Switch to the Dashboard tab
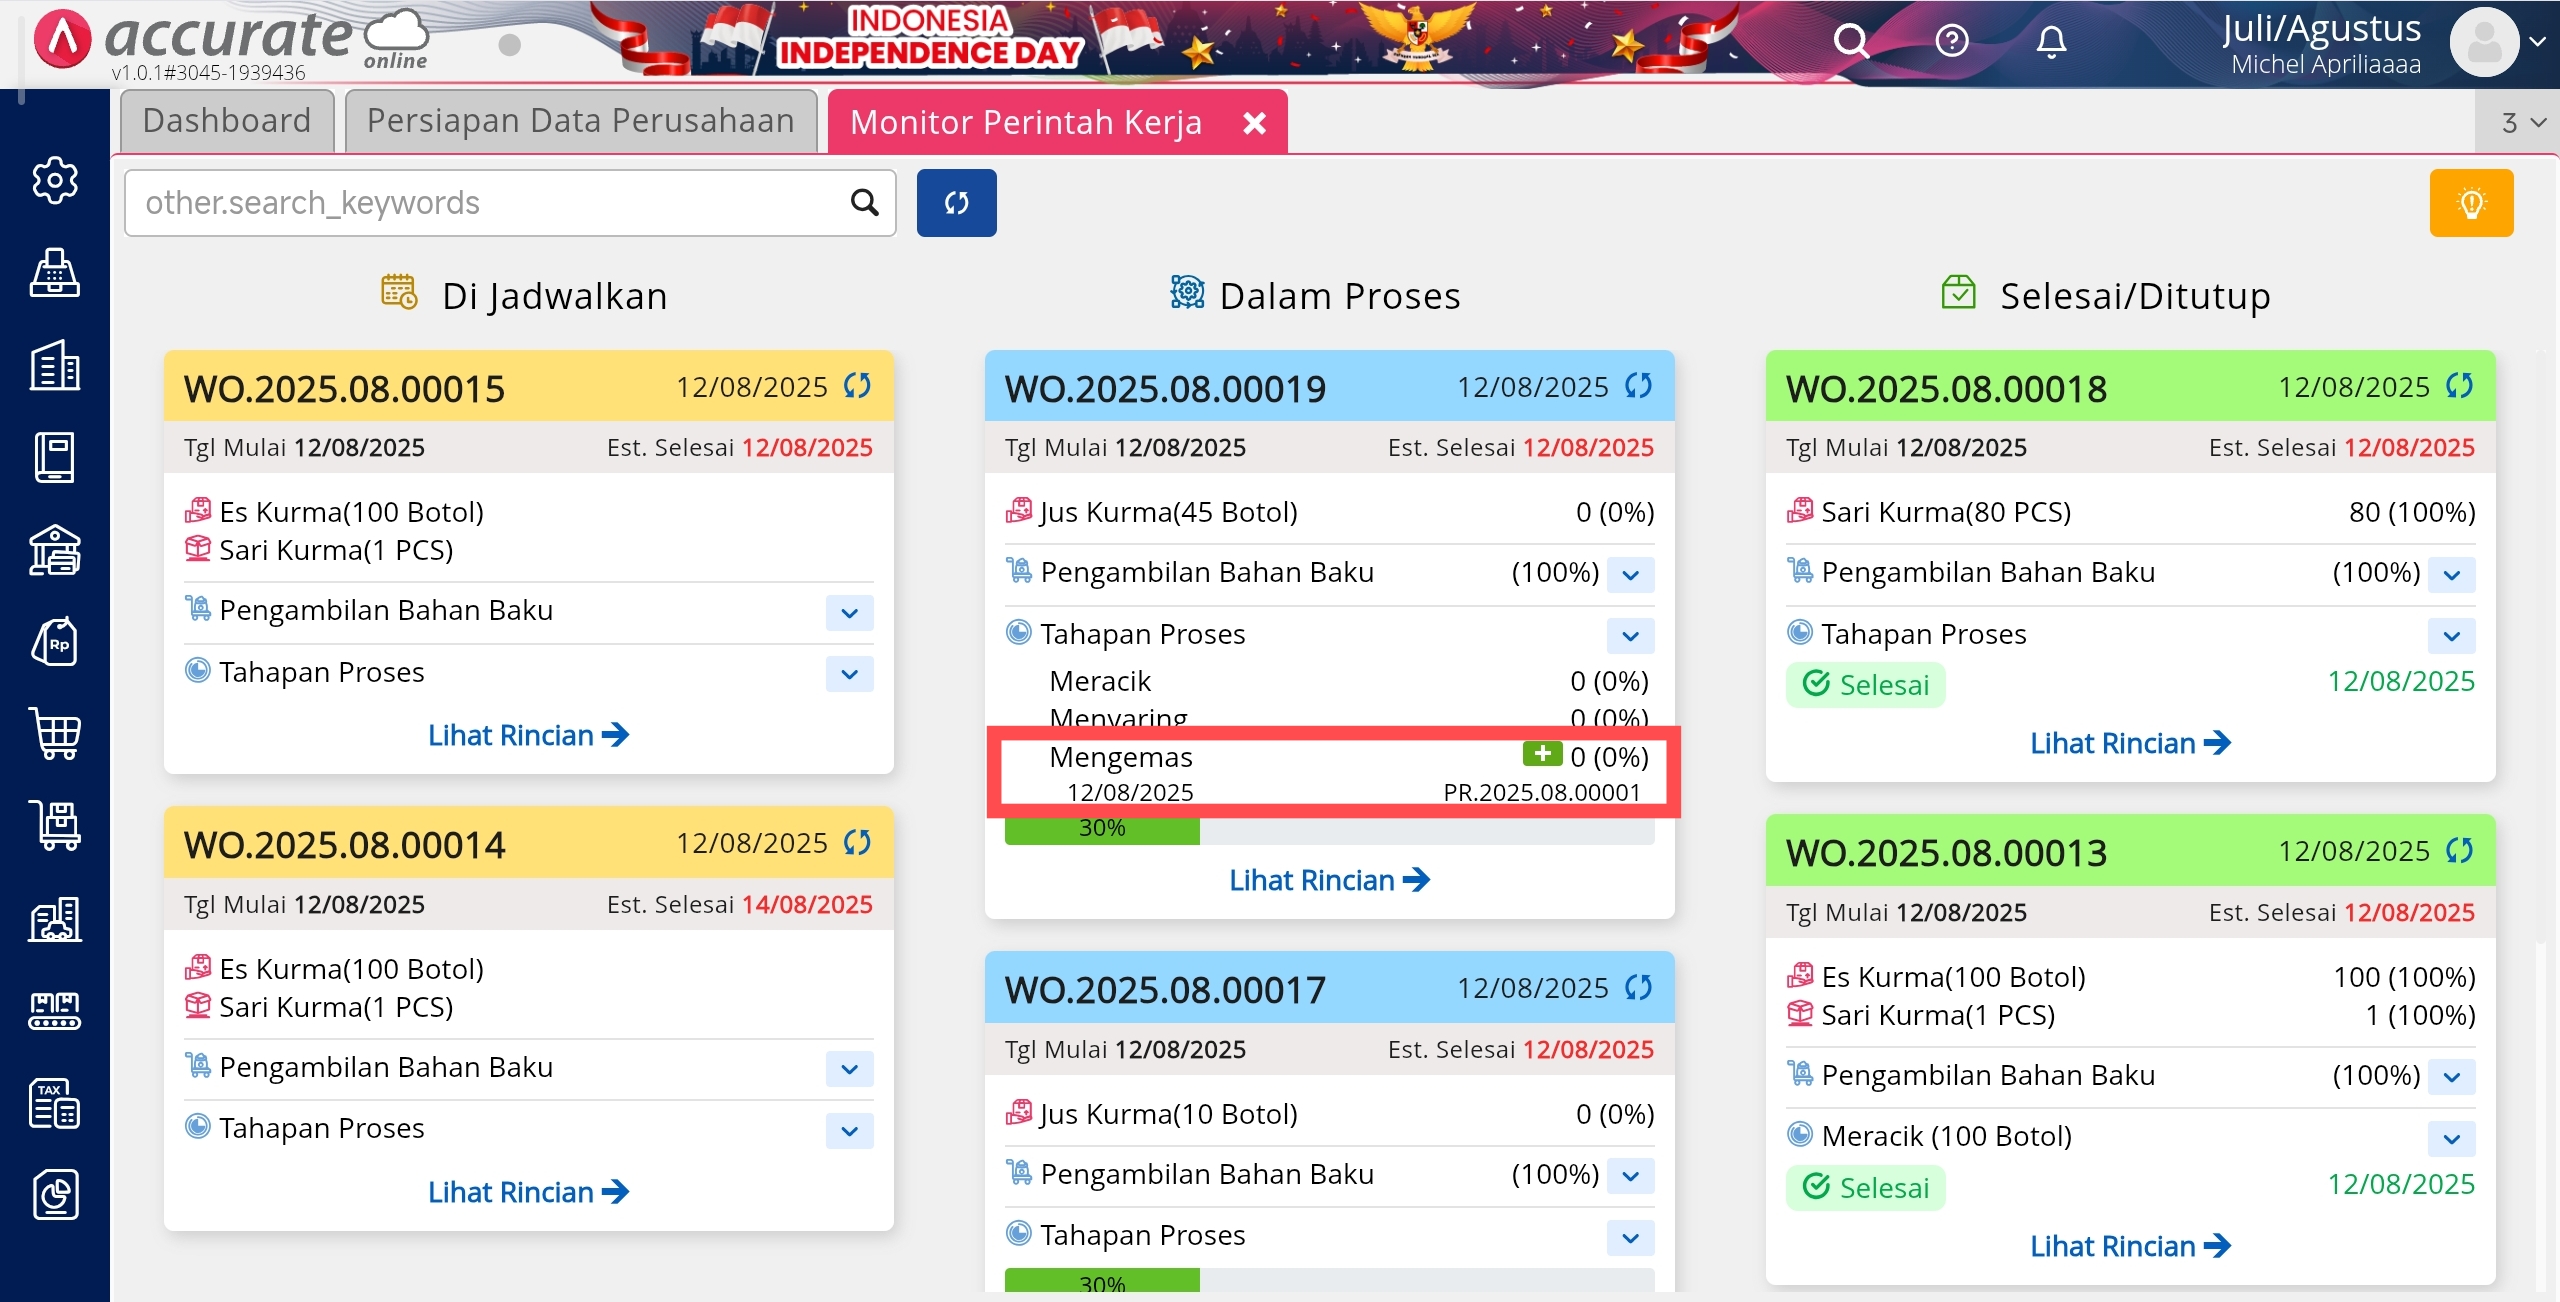The image size is (2560, 1302). (x=227, y=121)
